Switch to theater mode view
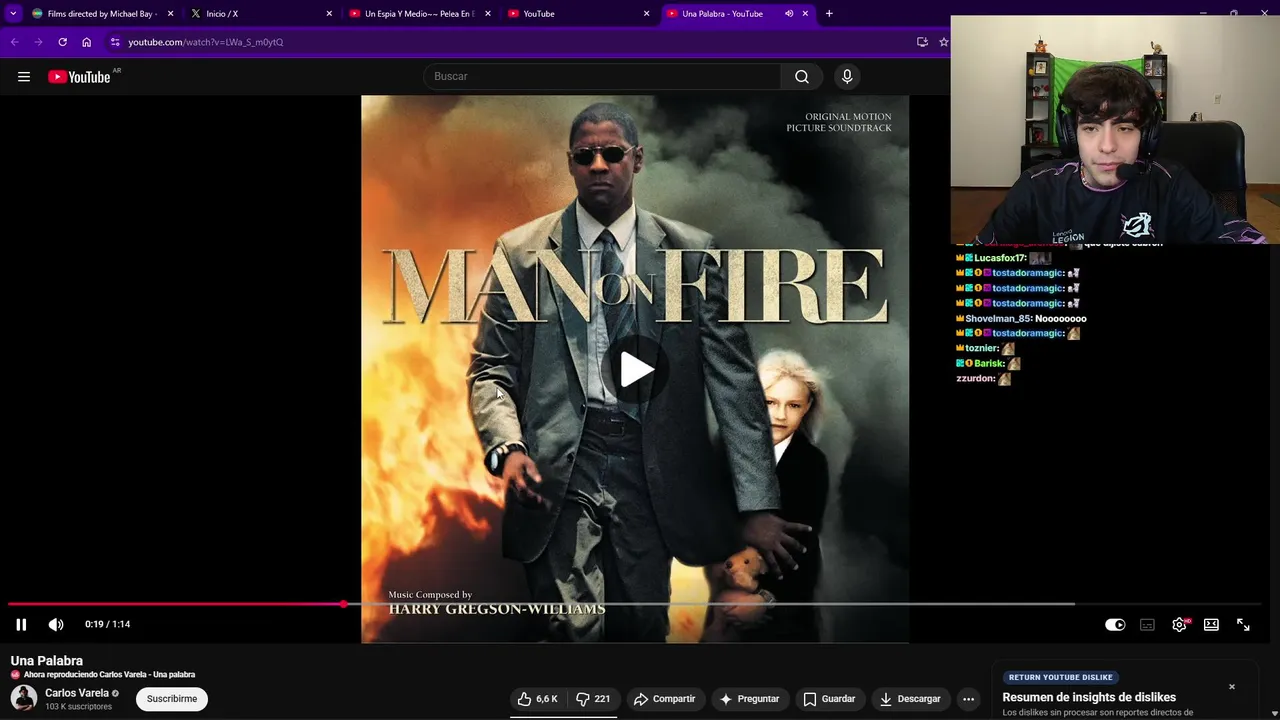Viewport: 1280px width, 720px height. click(1211, 625)
